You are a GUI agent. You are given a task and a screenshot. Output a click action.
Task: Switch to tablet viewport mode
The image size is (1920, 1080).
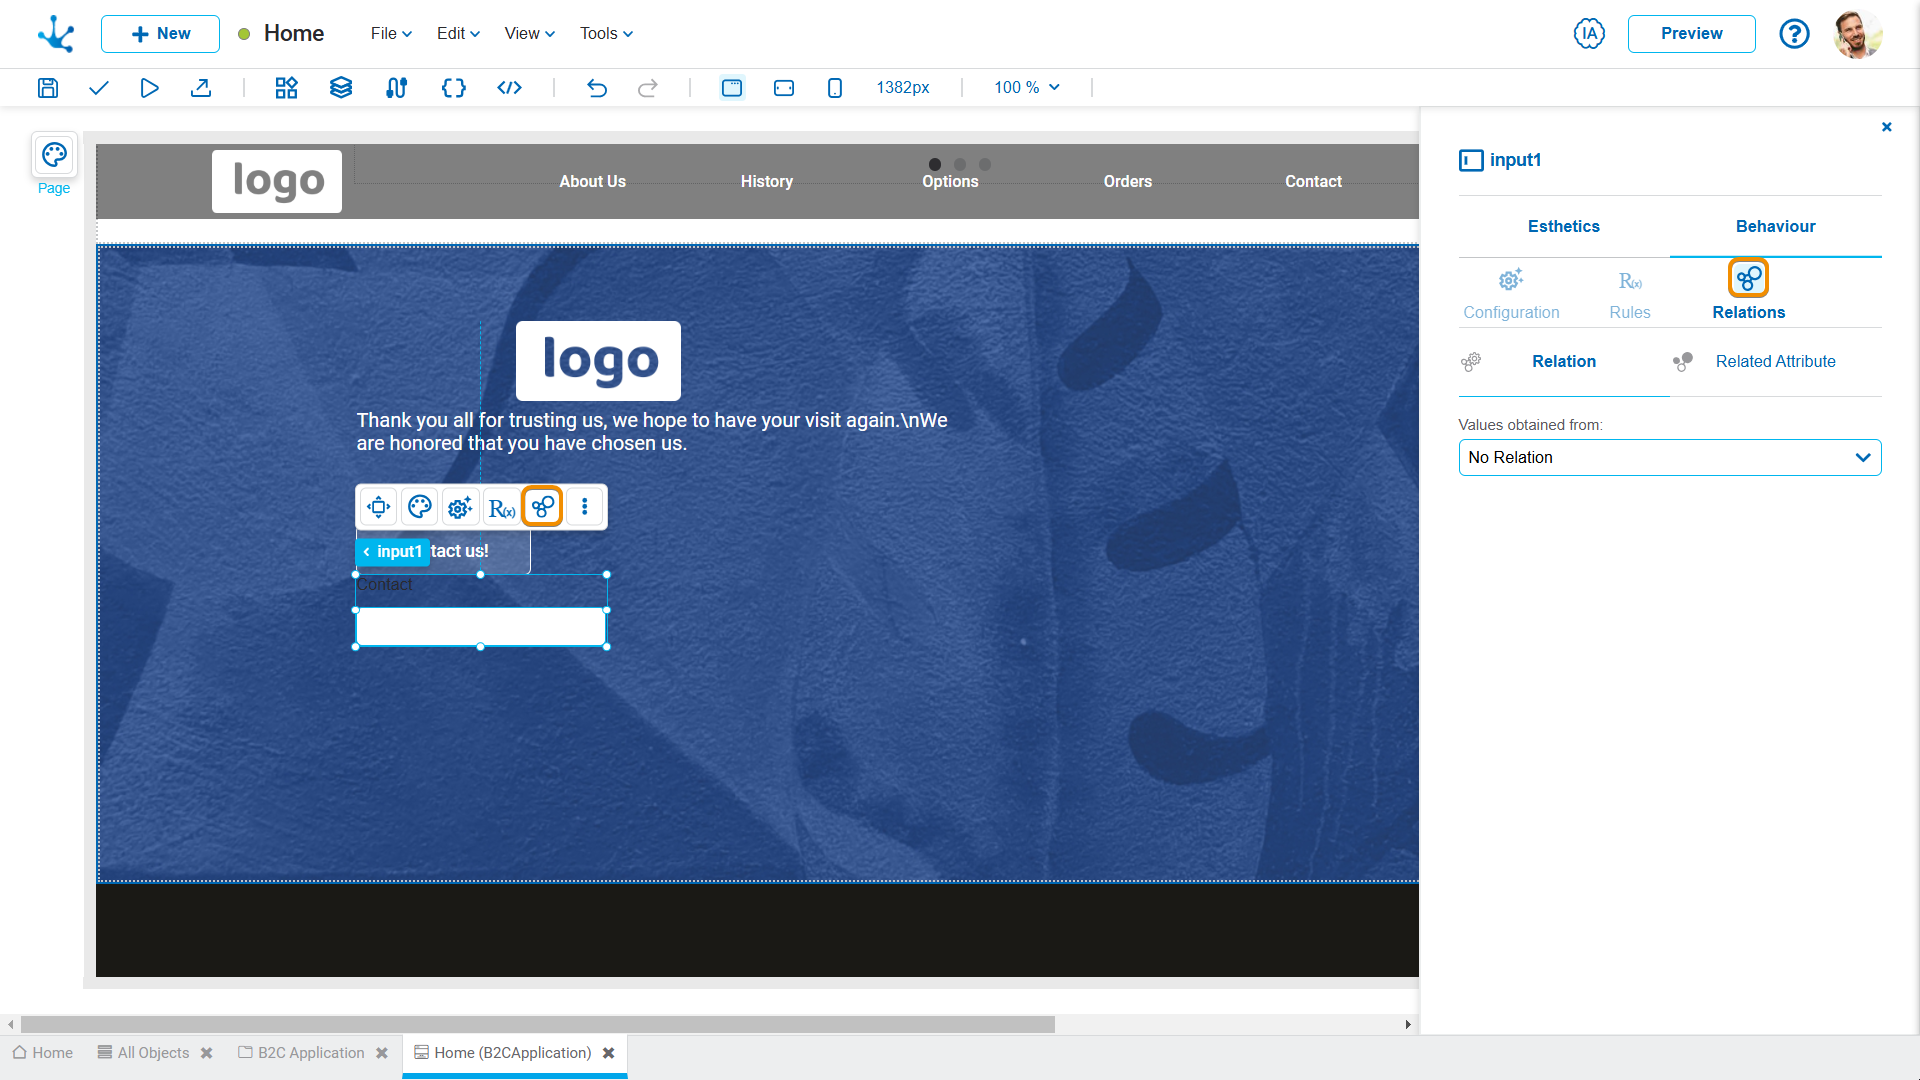784,88
